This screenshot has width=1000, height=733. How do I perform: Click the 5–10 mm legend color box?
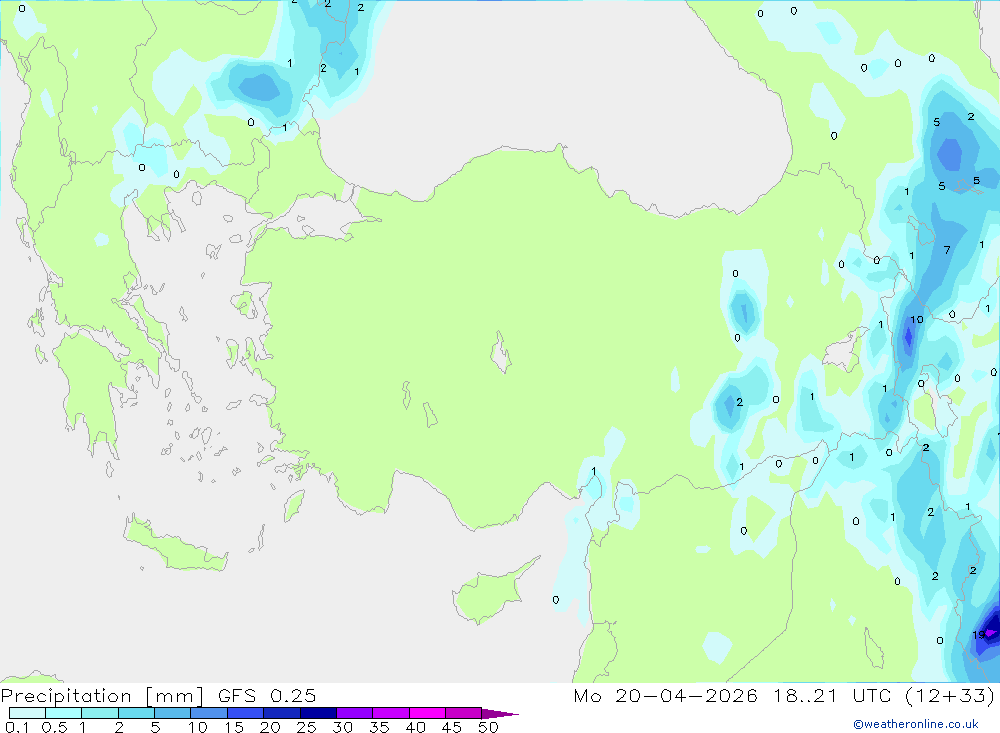click(172, 713)
